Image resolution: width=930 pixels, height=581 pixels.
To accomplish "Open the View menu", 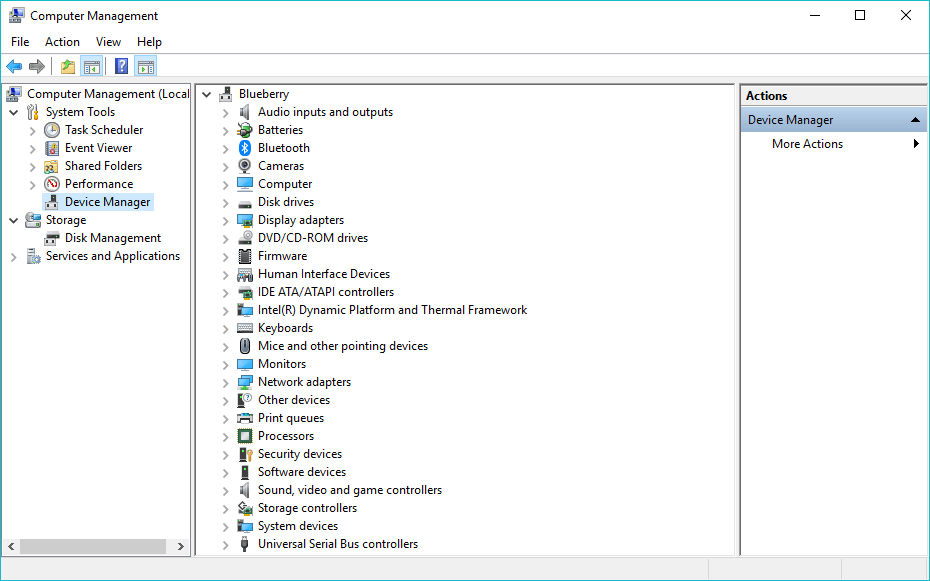I will click(108, 42).
